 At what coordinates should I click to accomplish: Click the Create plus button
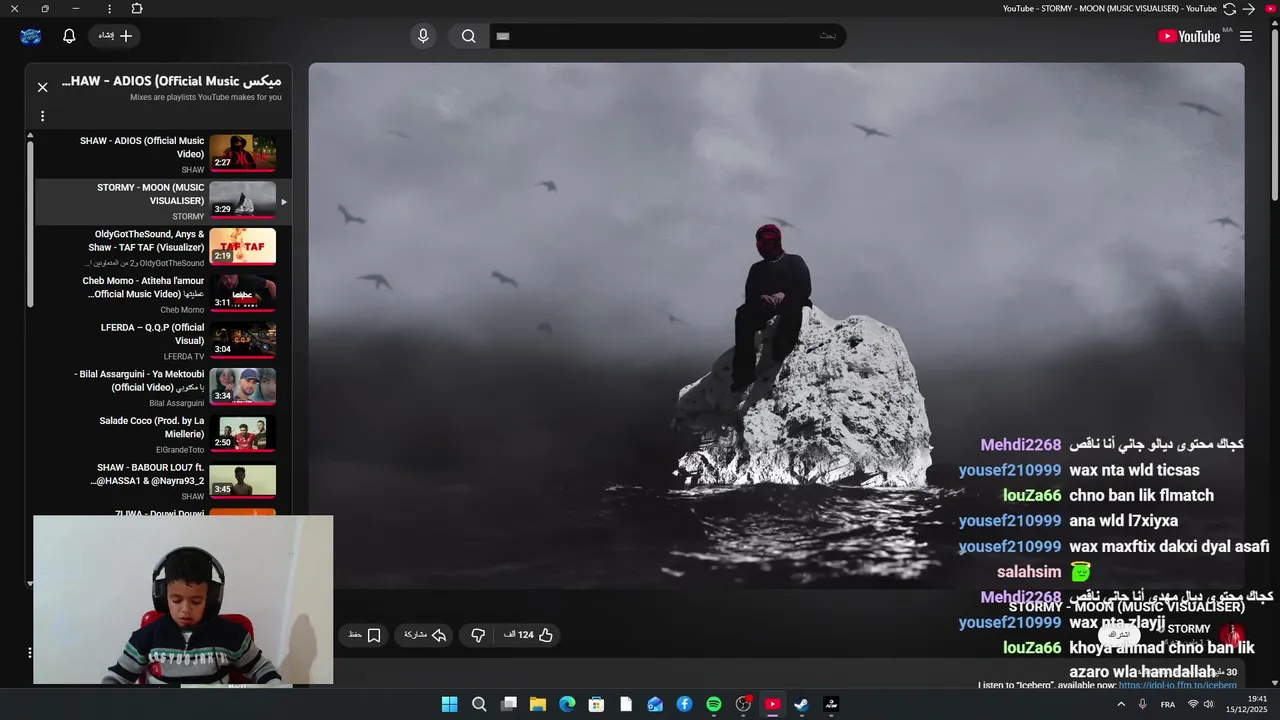[x=115, y=36]
